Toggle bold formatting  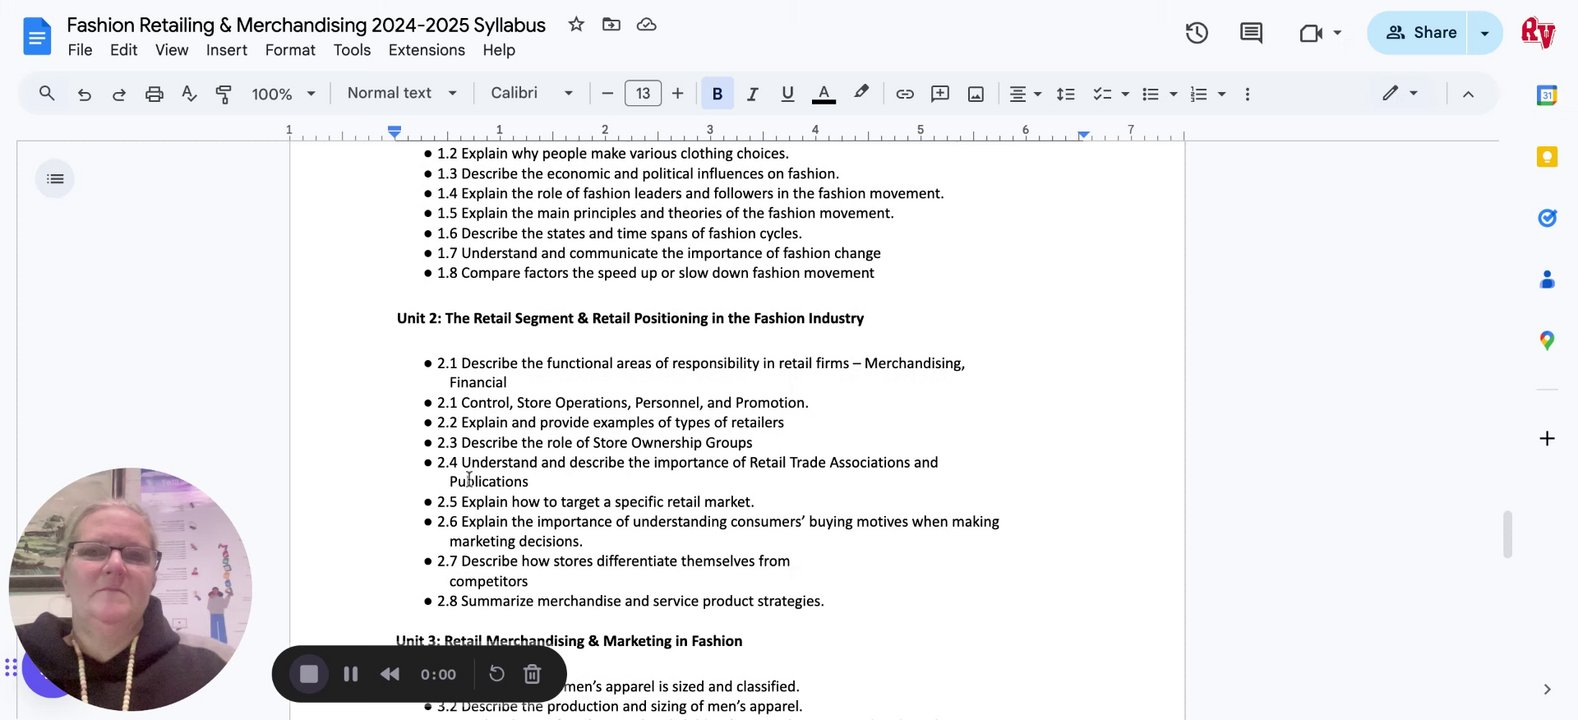click(x=717, y=94)
